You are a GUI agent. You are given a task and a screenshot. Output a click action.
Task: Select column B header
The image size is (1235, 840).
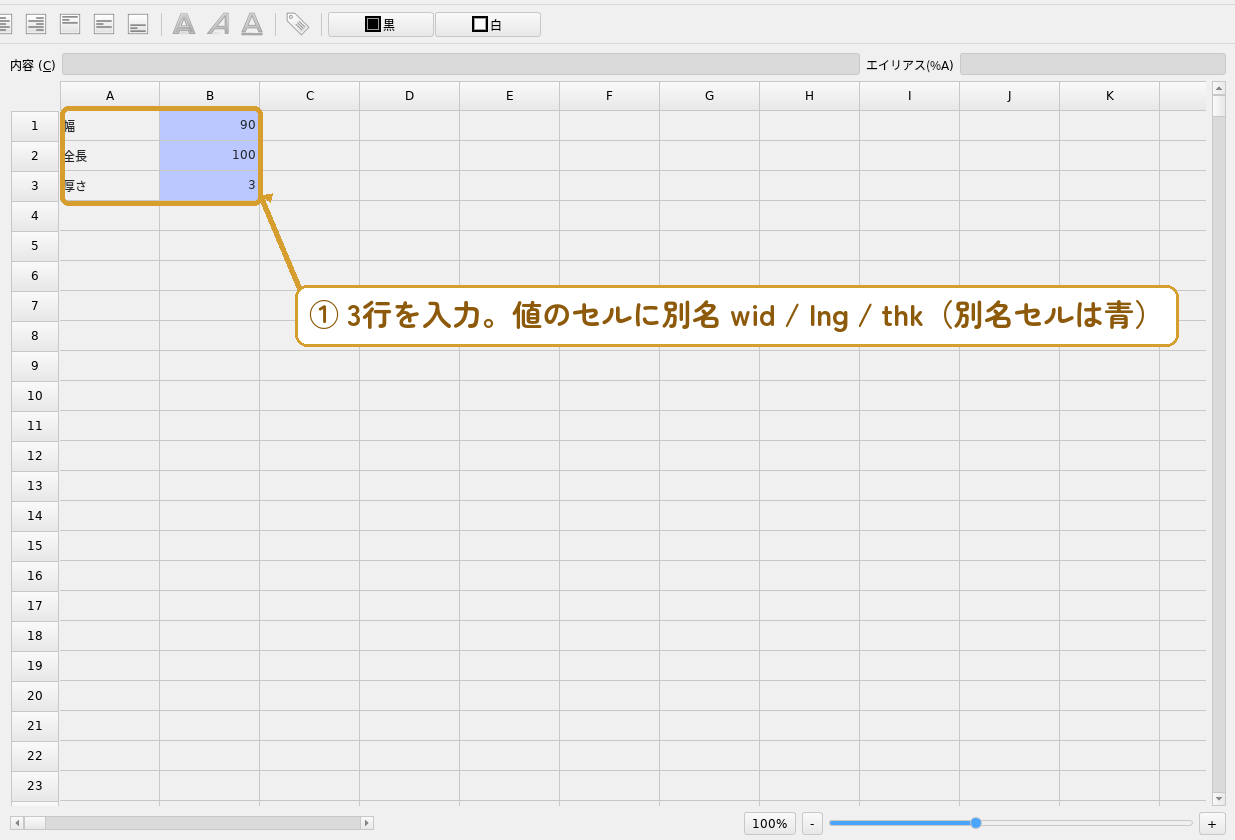point(210,96)
